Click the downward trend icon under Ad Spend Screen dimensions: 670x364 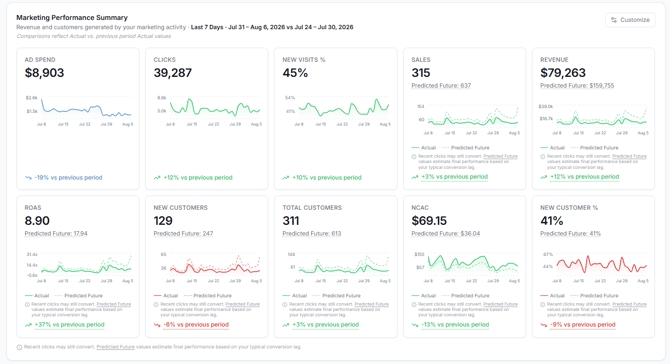tap(28, 178)
